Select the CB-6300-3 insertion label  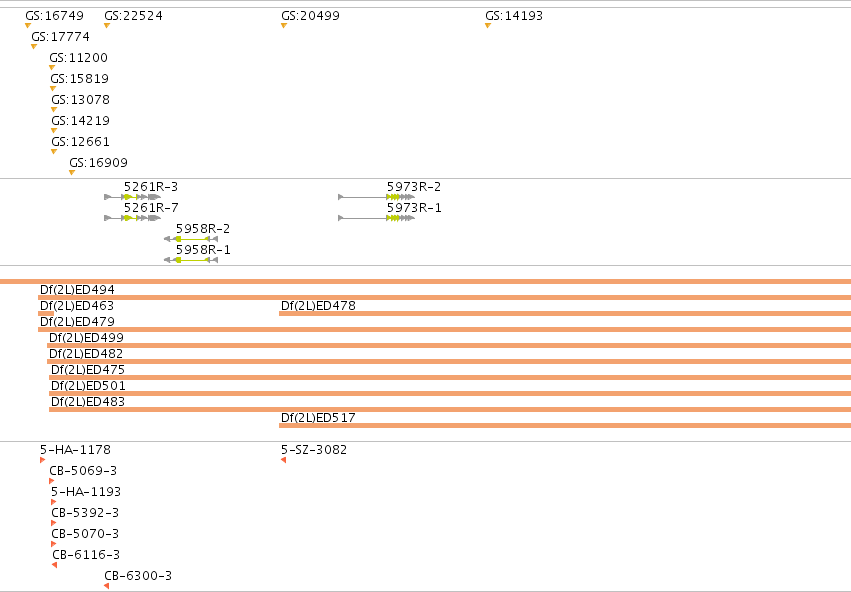coord(138,576)
